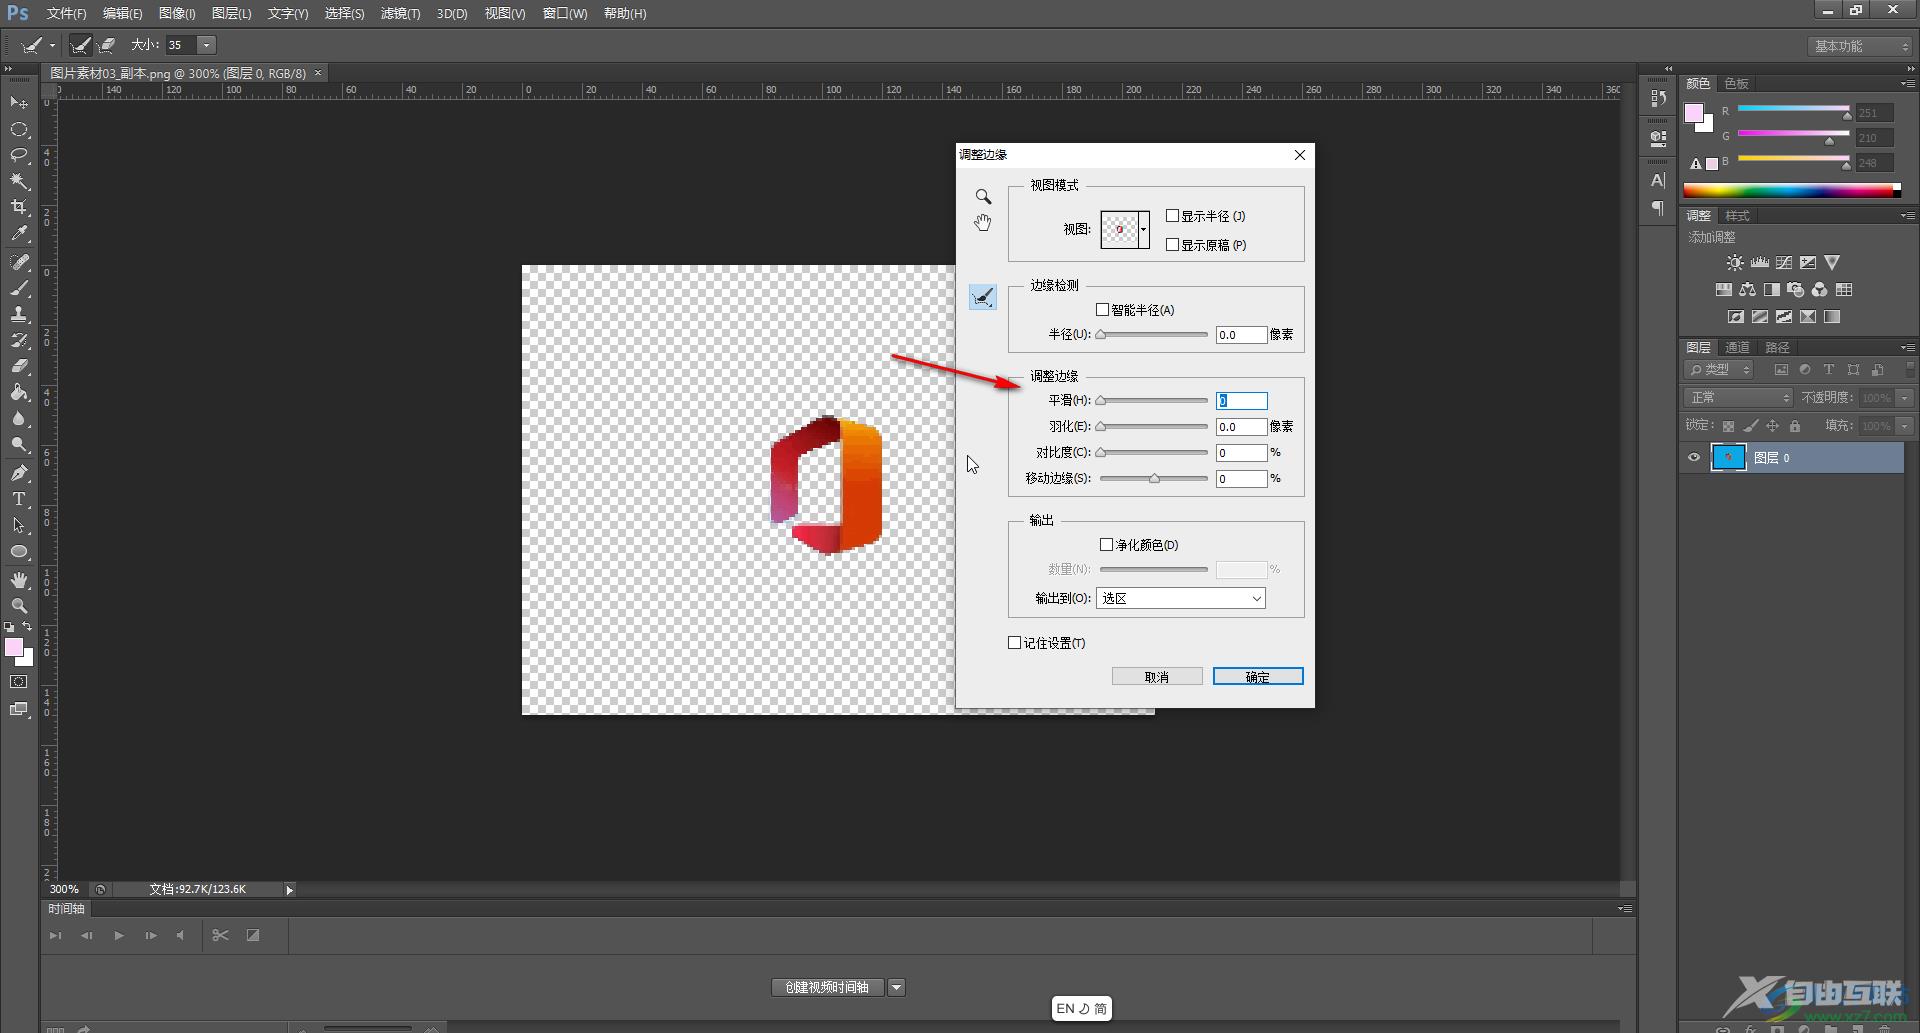The height and width of the screenshot is (1033, 1920).
Task: Open the brush size dropdown in options bar
Action: pyautogui.click(x=206, y=45)
